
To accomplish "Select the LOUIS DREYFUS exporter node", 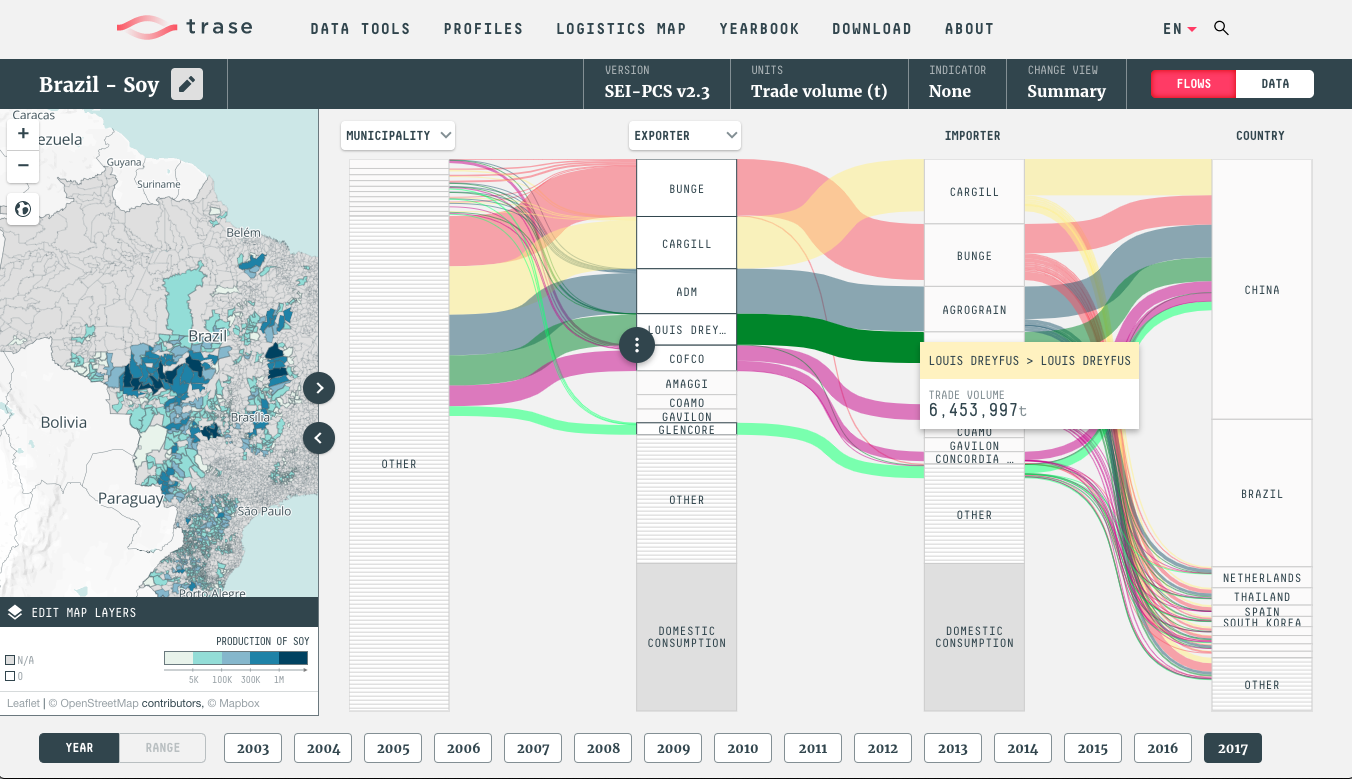I will (x=686, y=330).
